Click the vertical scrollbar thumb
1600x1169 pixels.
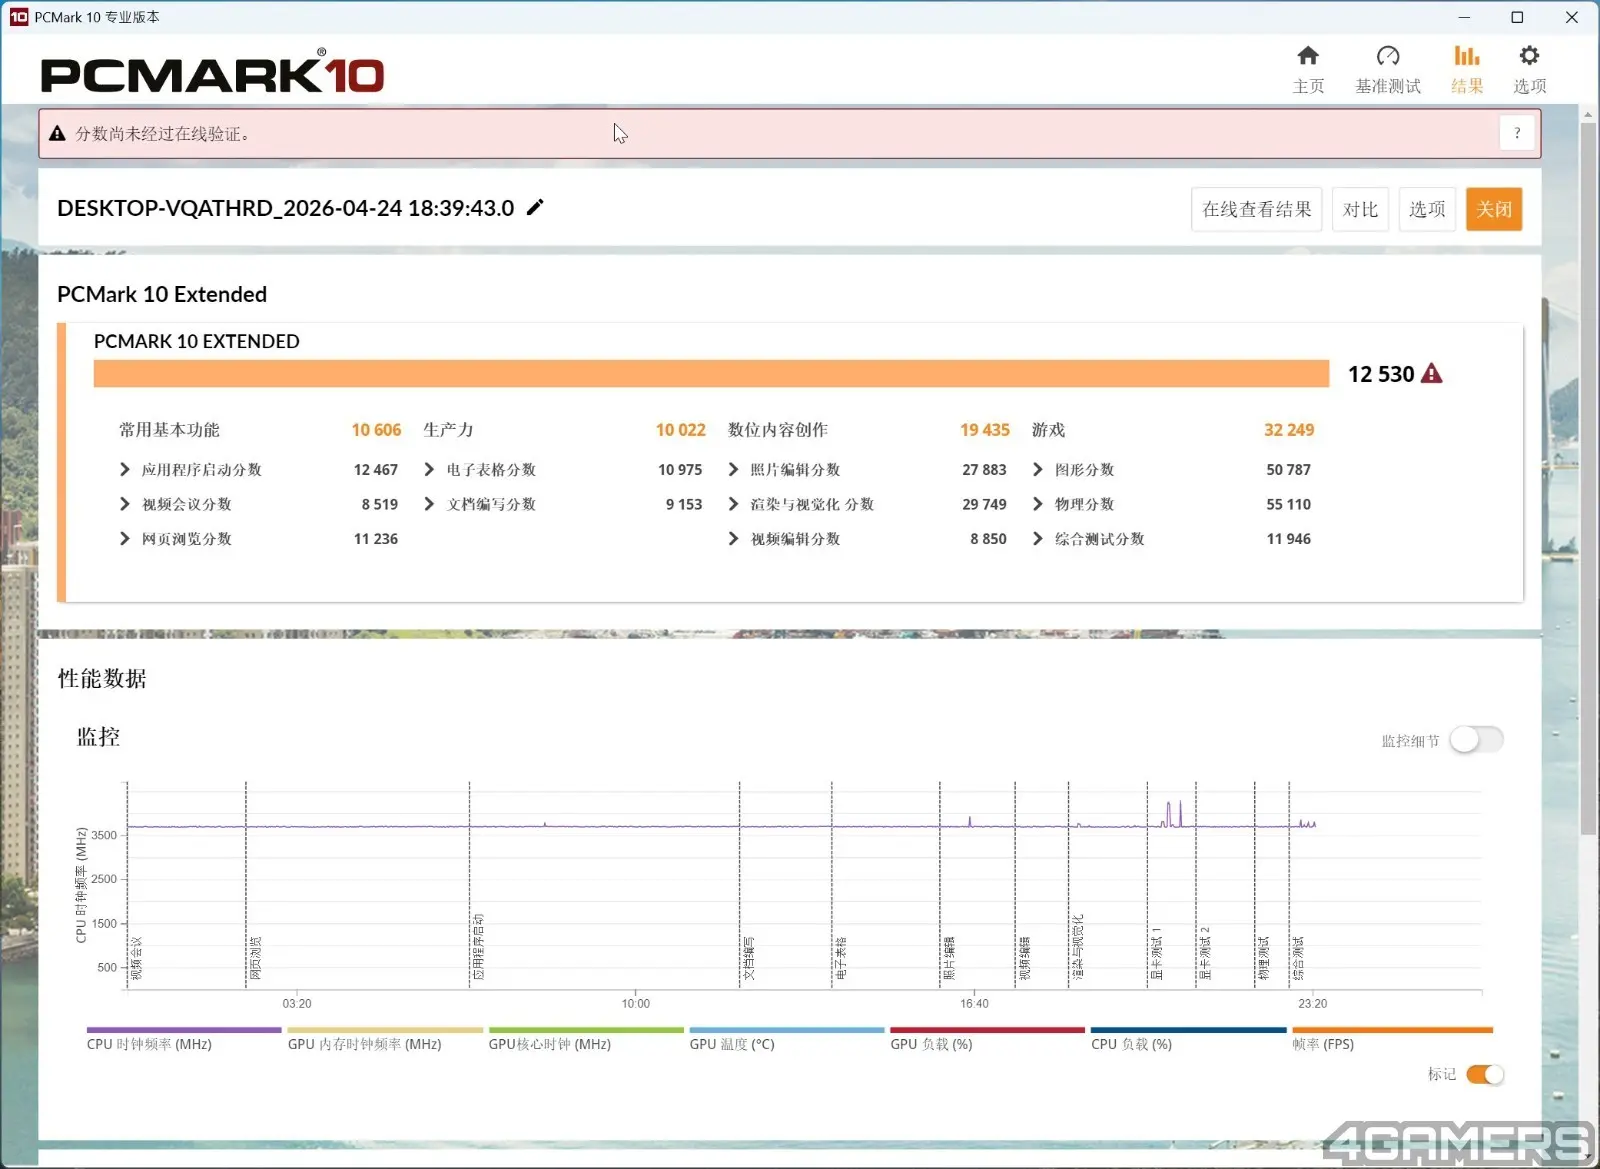click(x=1588, y=478)
